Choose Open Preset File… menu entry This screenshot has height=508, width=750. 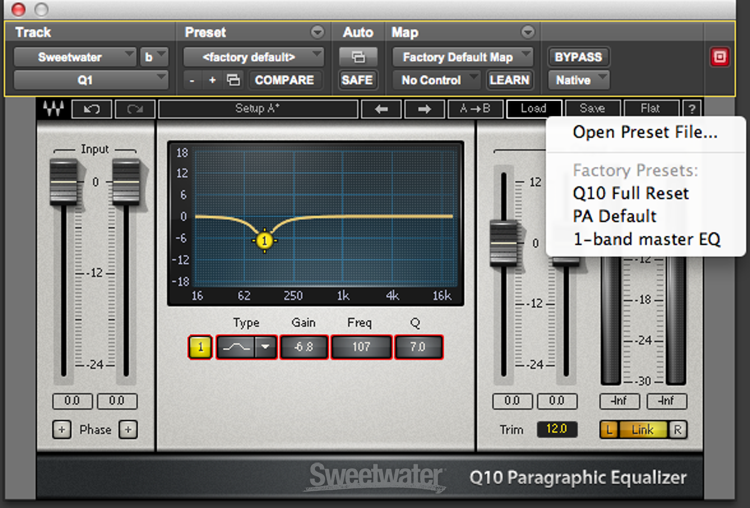coord(645,132)
